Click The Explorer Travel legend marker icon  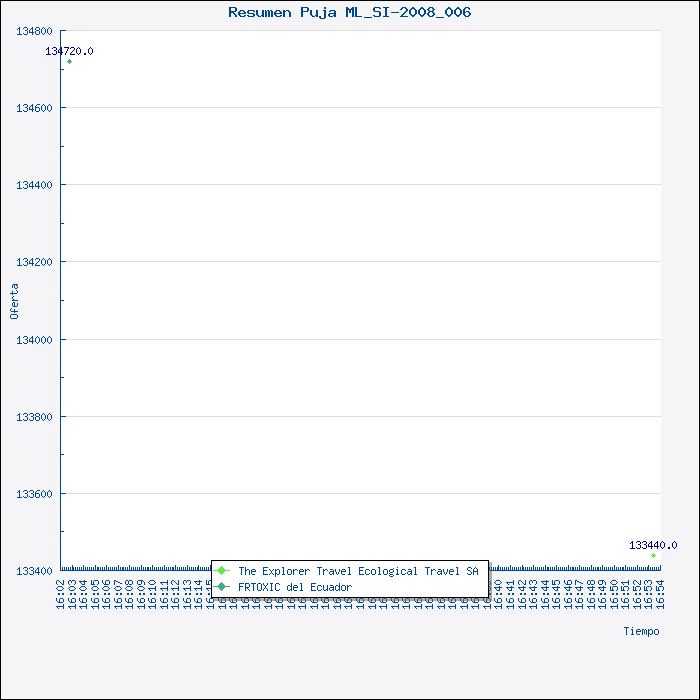(222, 571)
